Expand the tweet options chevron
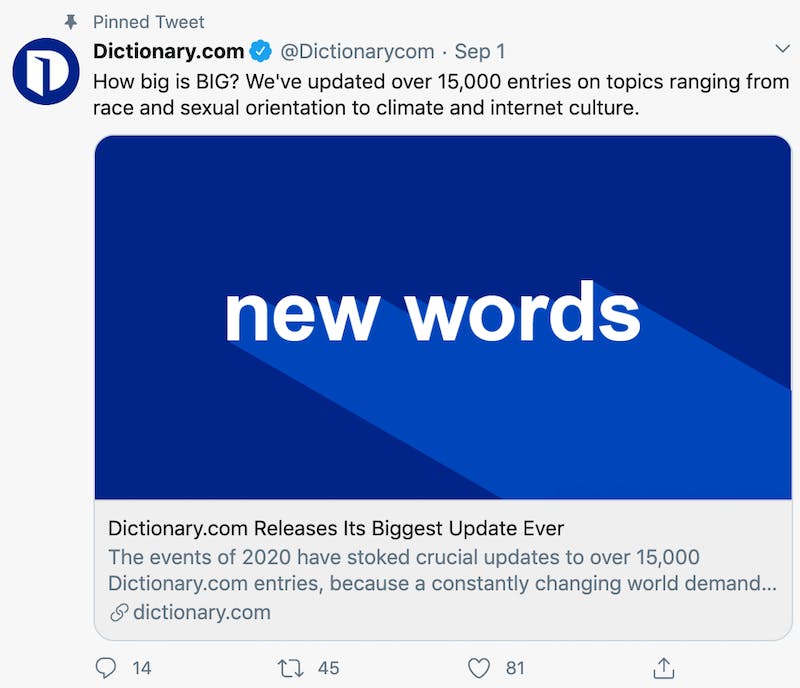 tap(782, 48)
